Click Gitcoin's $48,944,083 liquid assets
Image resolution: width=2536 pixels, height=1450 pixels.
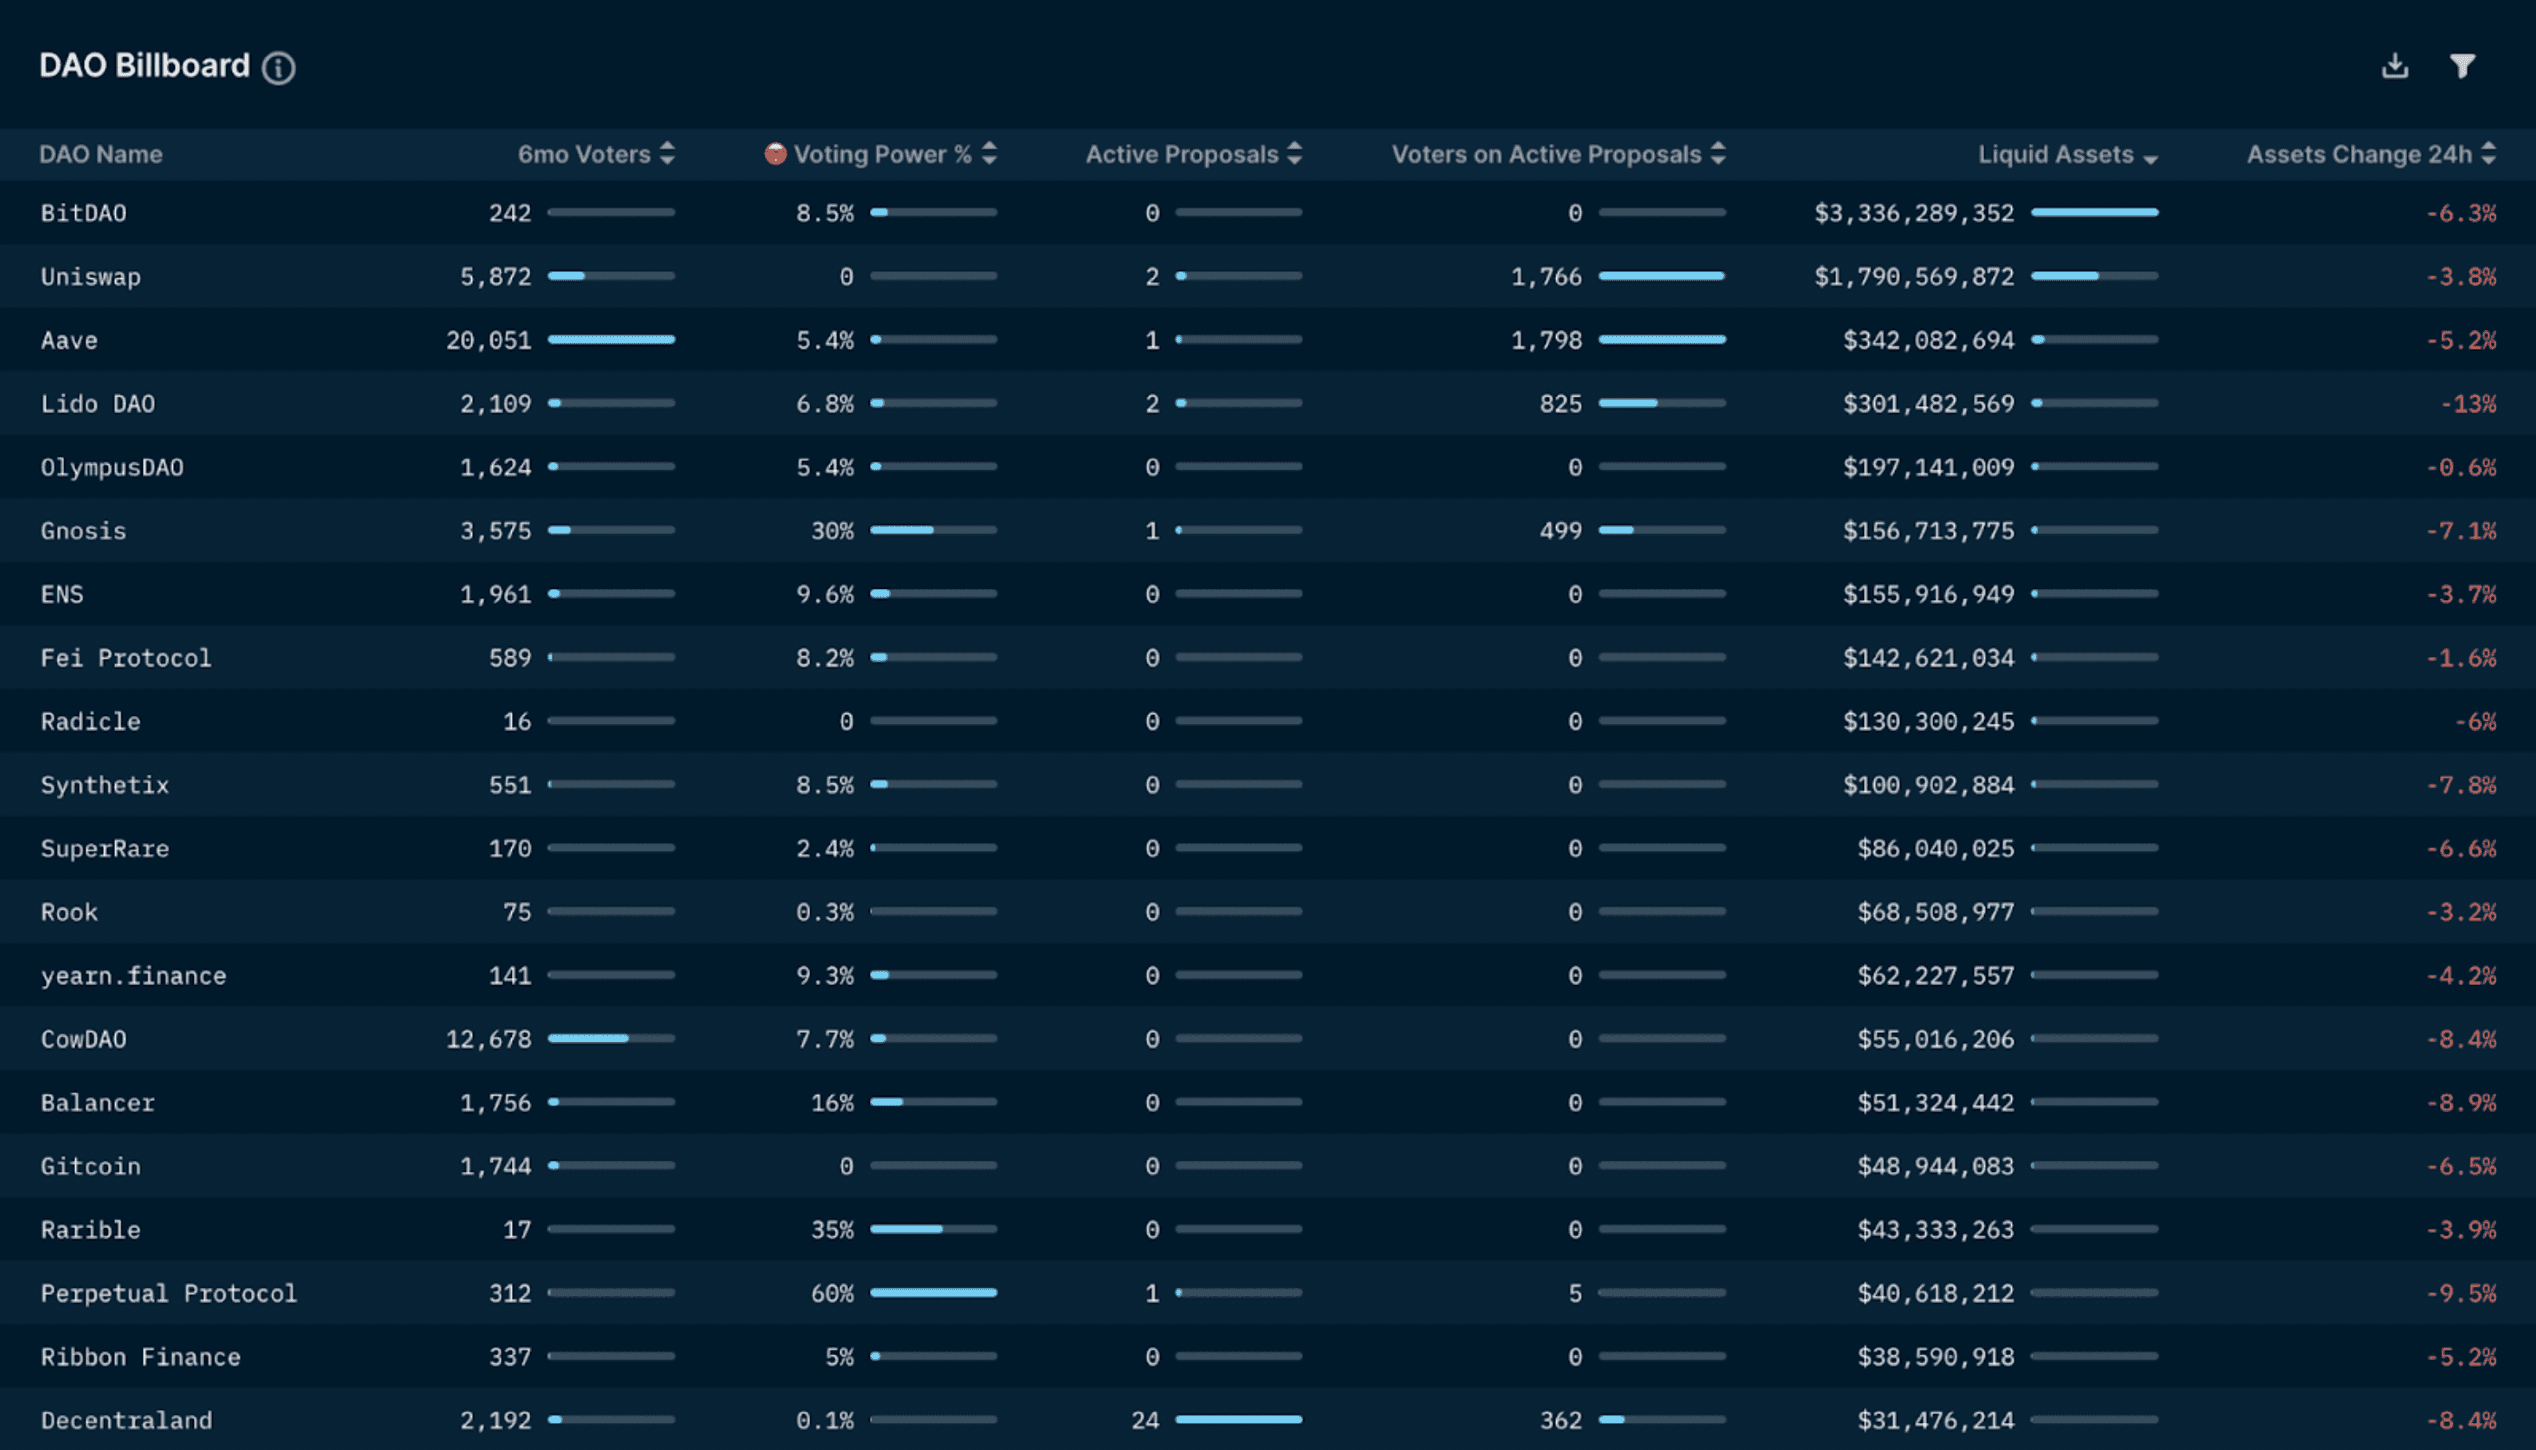(x=1936, y=1166)
